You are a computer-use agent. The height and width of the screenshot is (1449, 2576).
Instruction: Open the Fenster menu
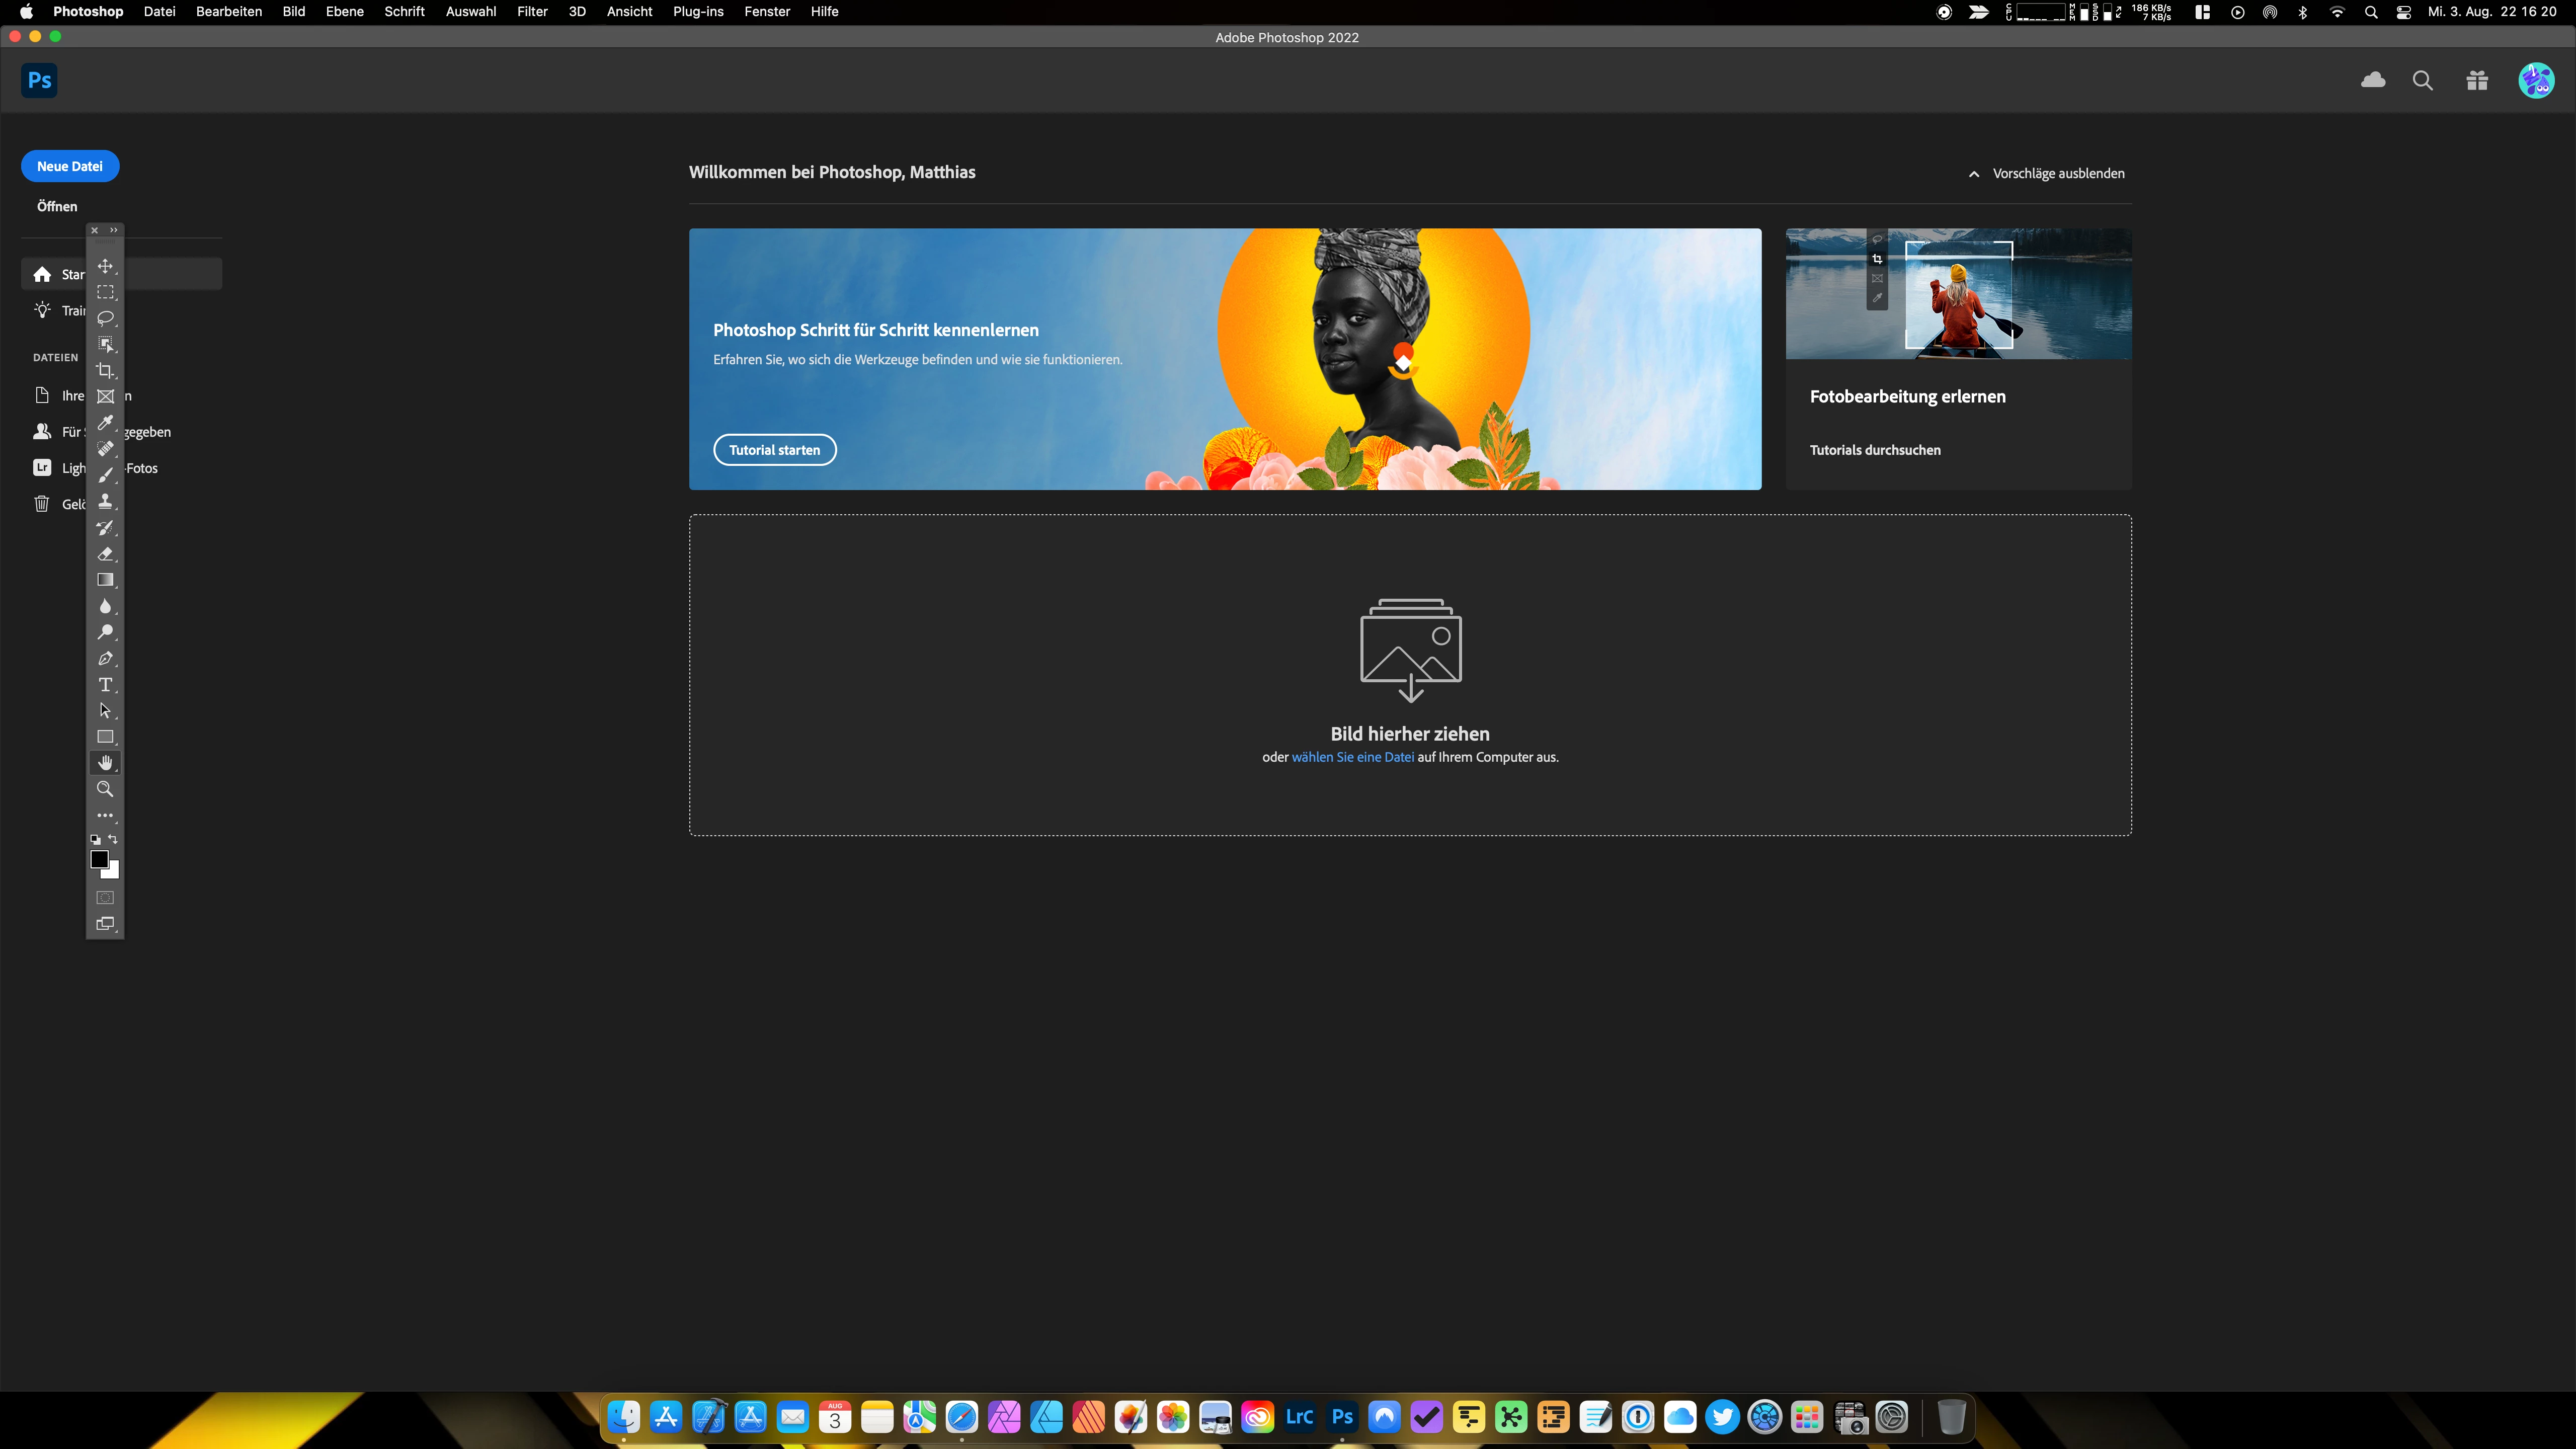click(766, 11)
